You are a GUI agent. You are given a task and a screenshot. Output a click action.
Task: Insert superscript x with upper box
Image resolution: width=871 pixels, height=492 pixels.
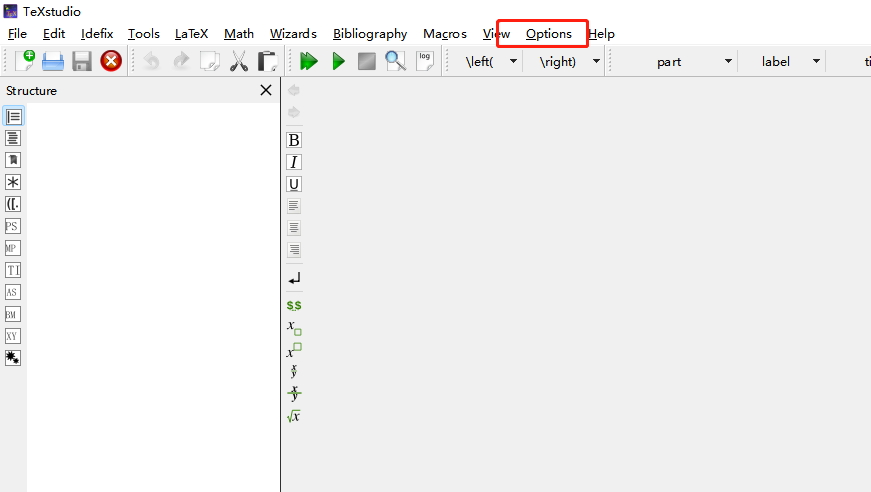point(294,350)
